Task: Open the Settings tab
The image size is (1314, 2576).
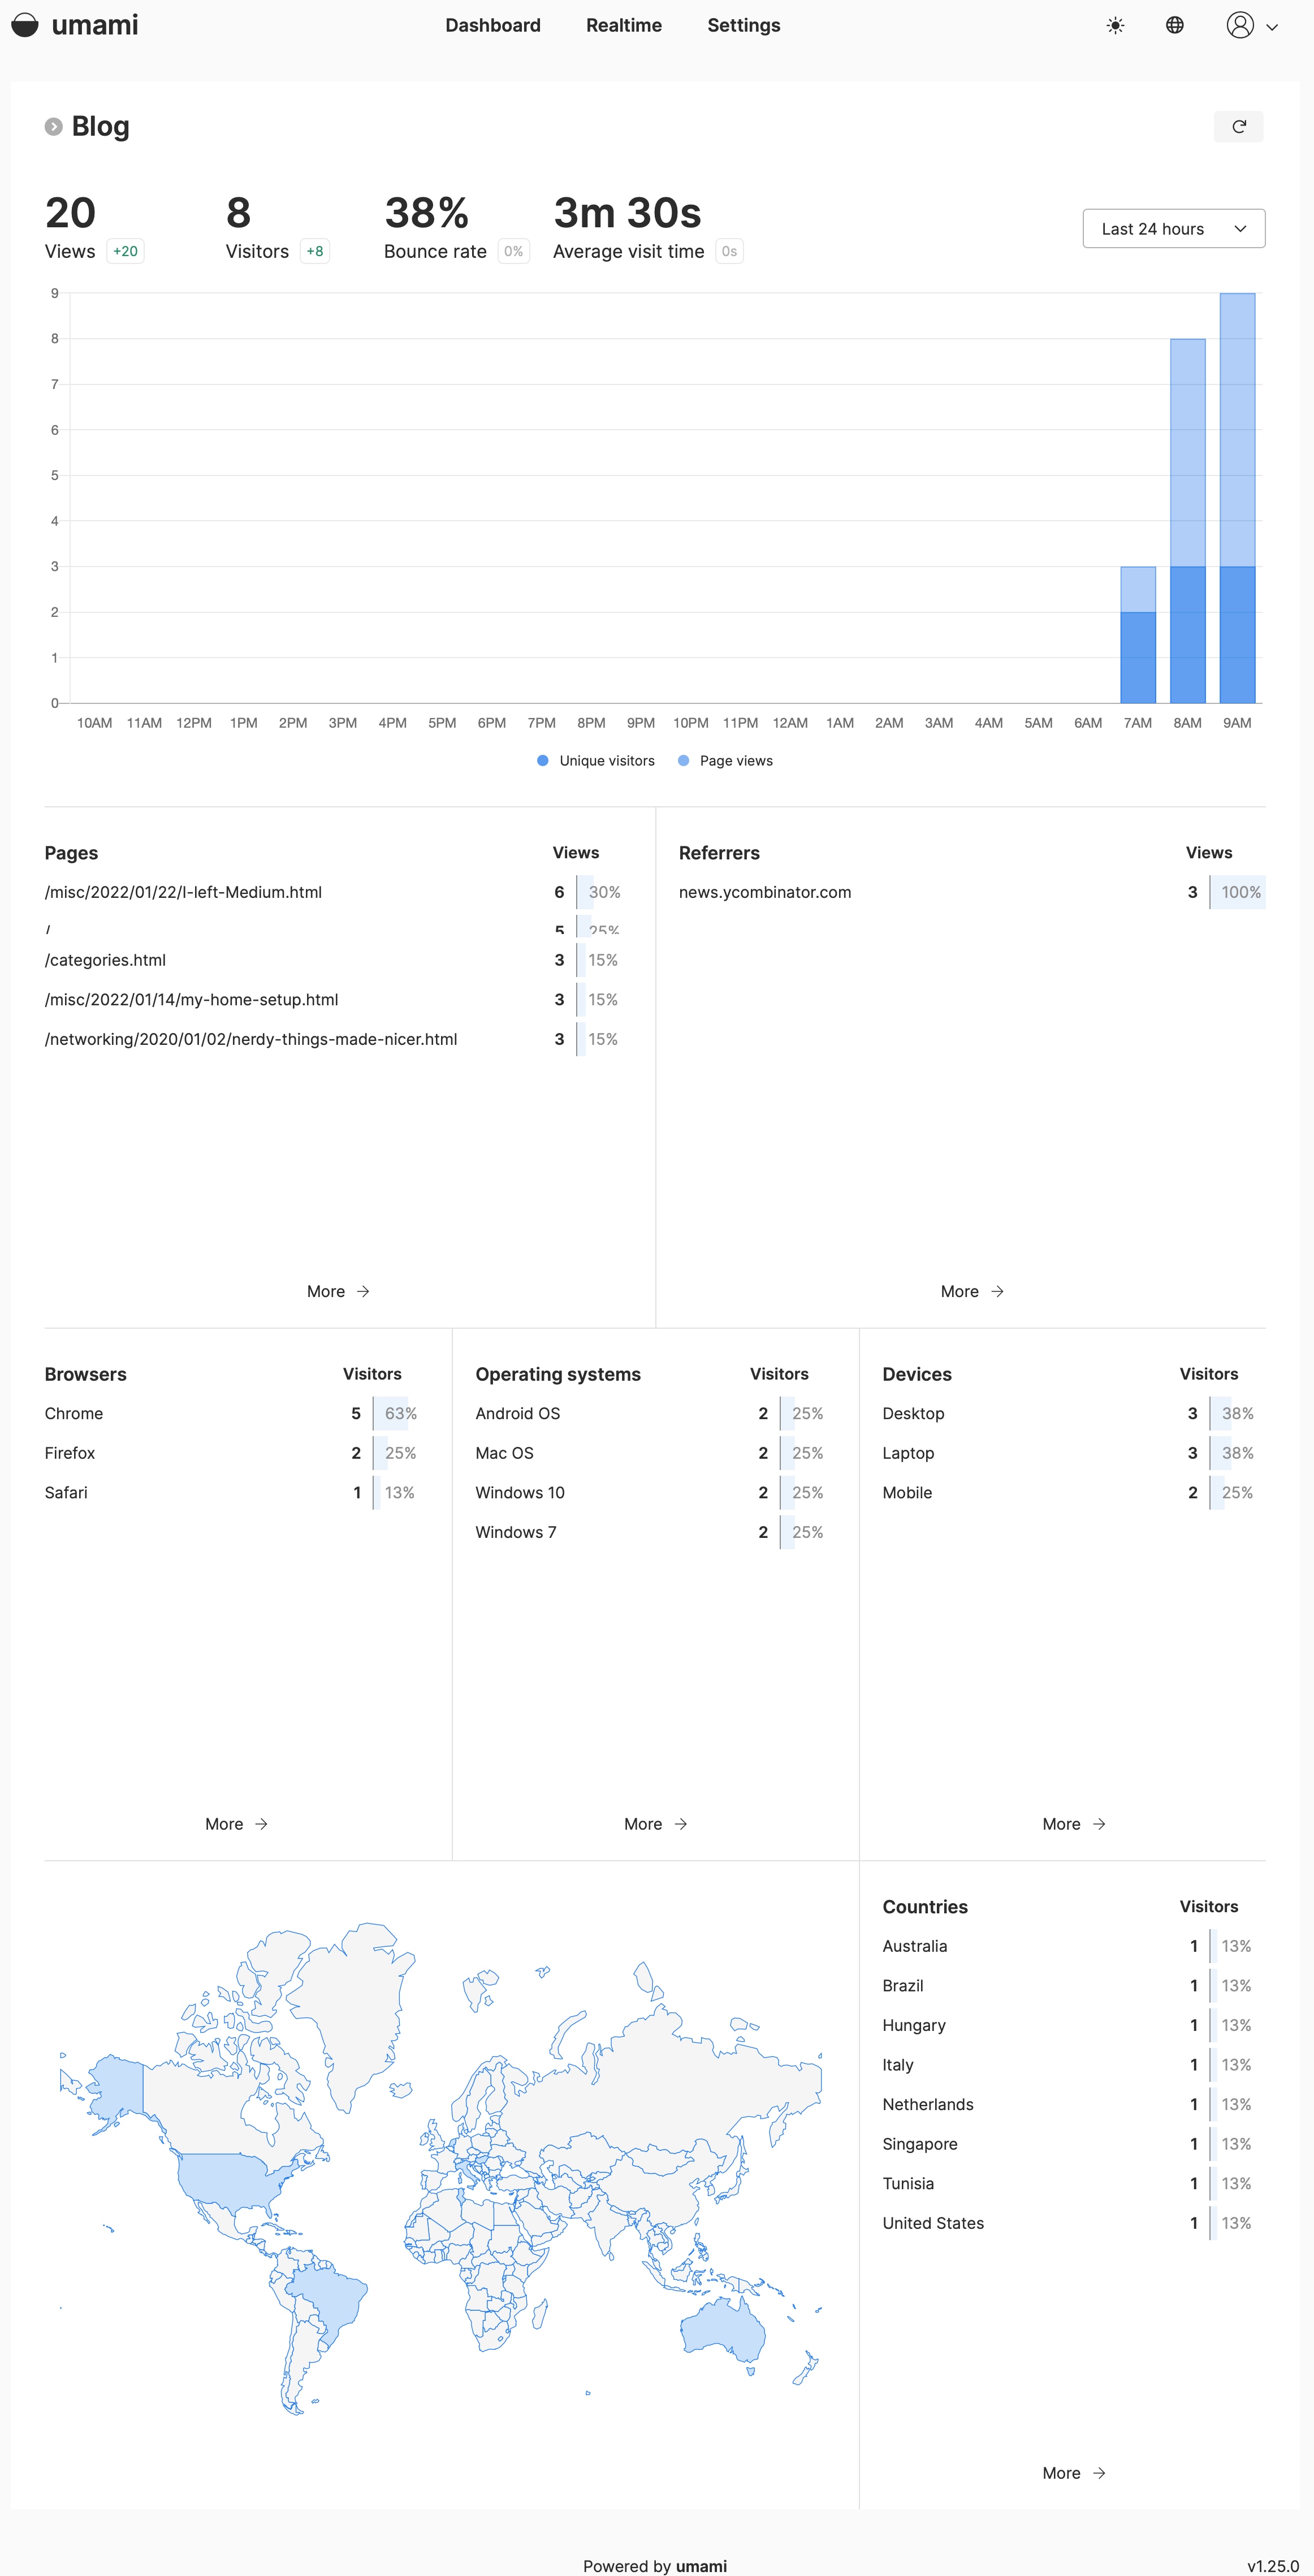Action: pyautogui.click(x=744, y=25)
